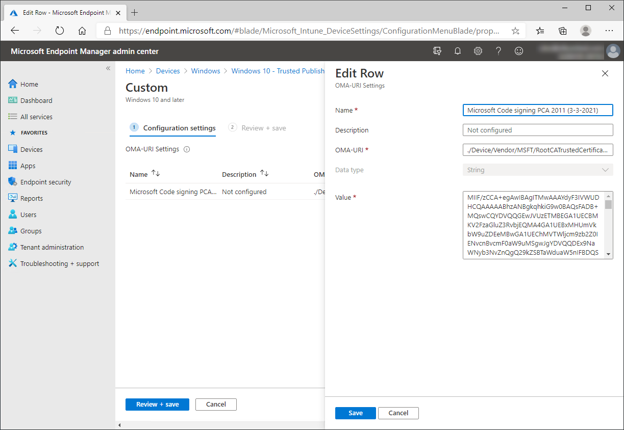Viewport: 624px width, 430px height.
Task: Open Devices in the sidebar
Action: (x=31, y=149)
